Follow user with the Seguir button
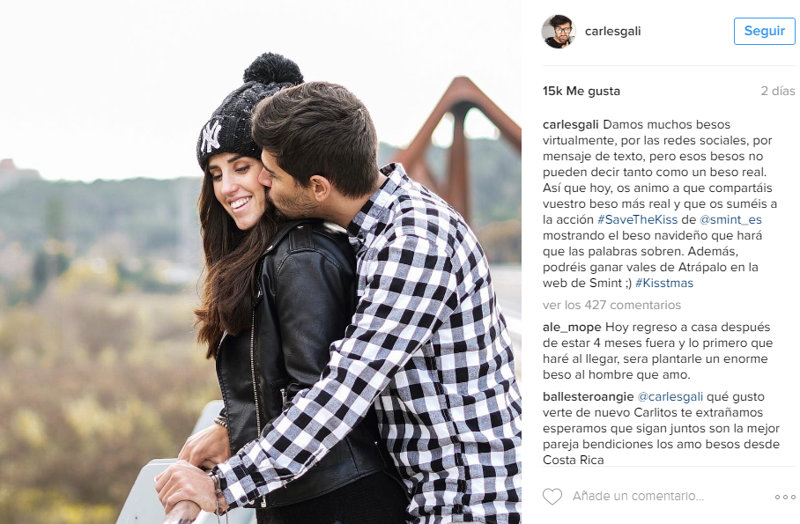 (764, 31)
